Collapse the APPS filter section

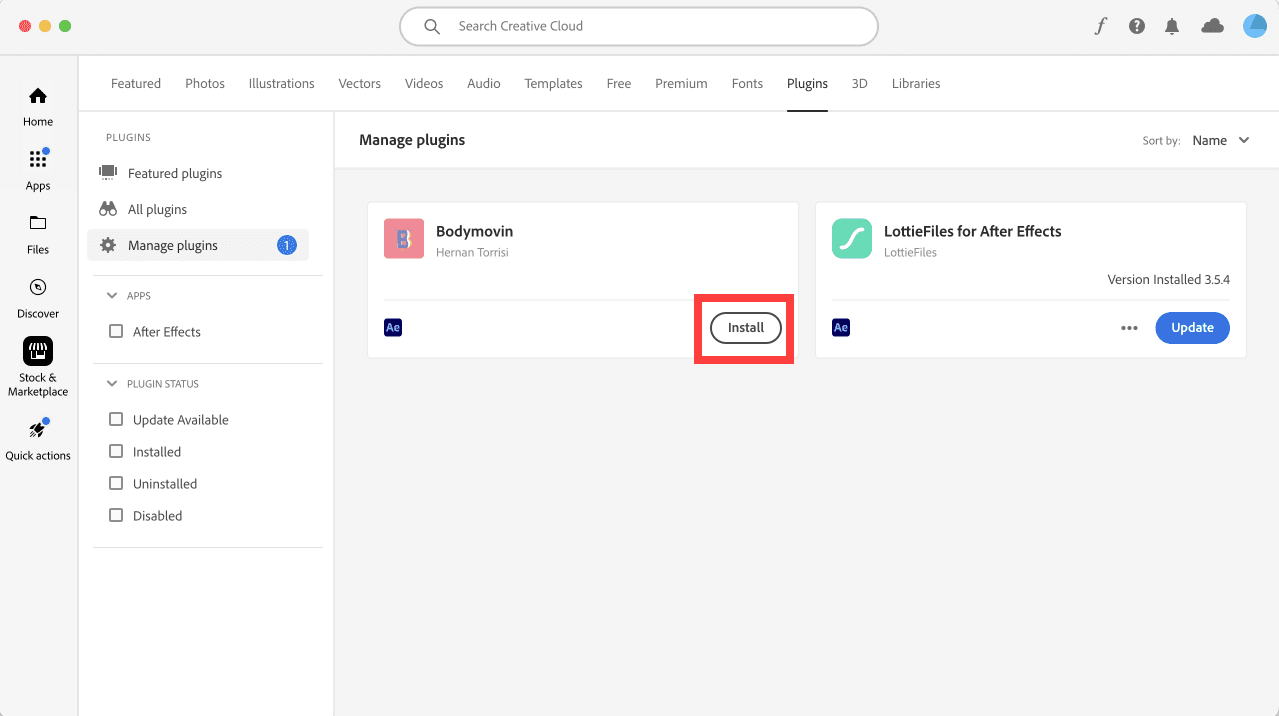112,296
